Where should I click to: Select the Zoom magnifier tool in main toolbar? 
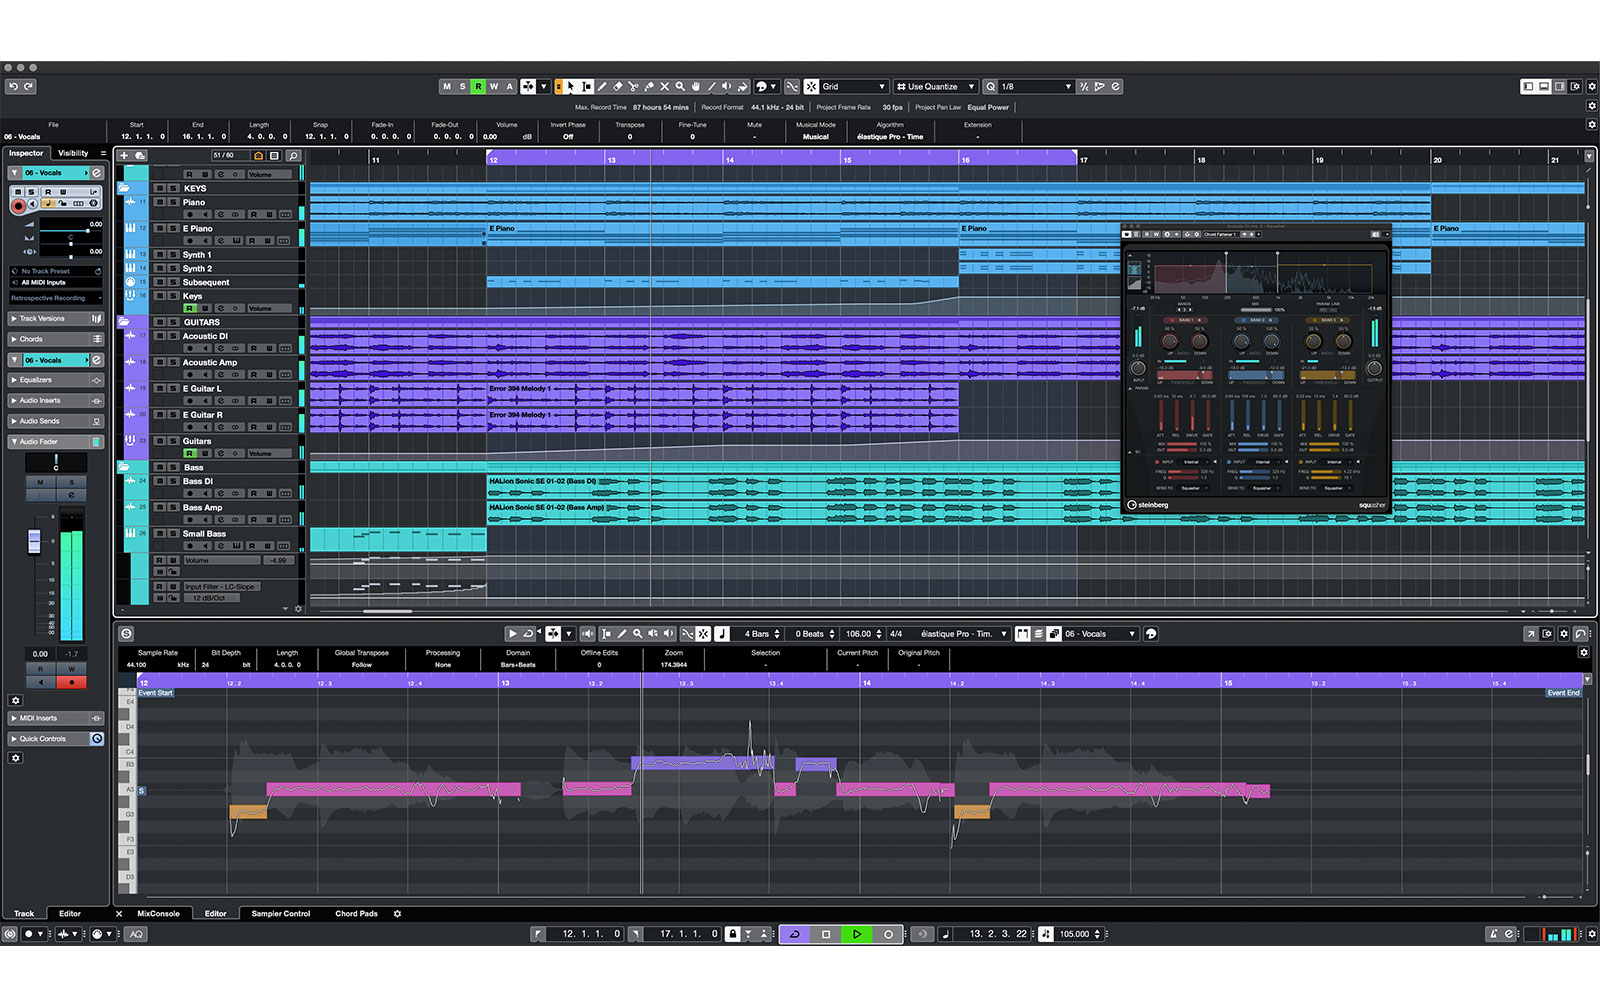[x=680, y=86]
